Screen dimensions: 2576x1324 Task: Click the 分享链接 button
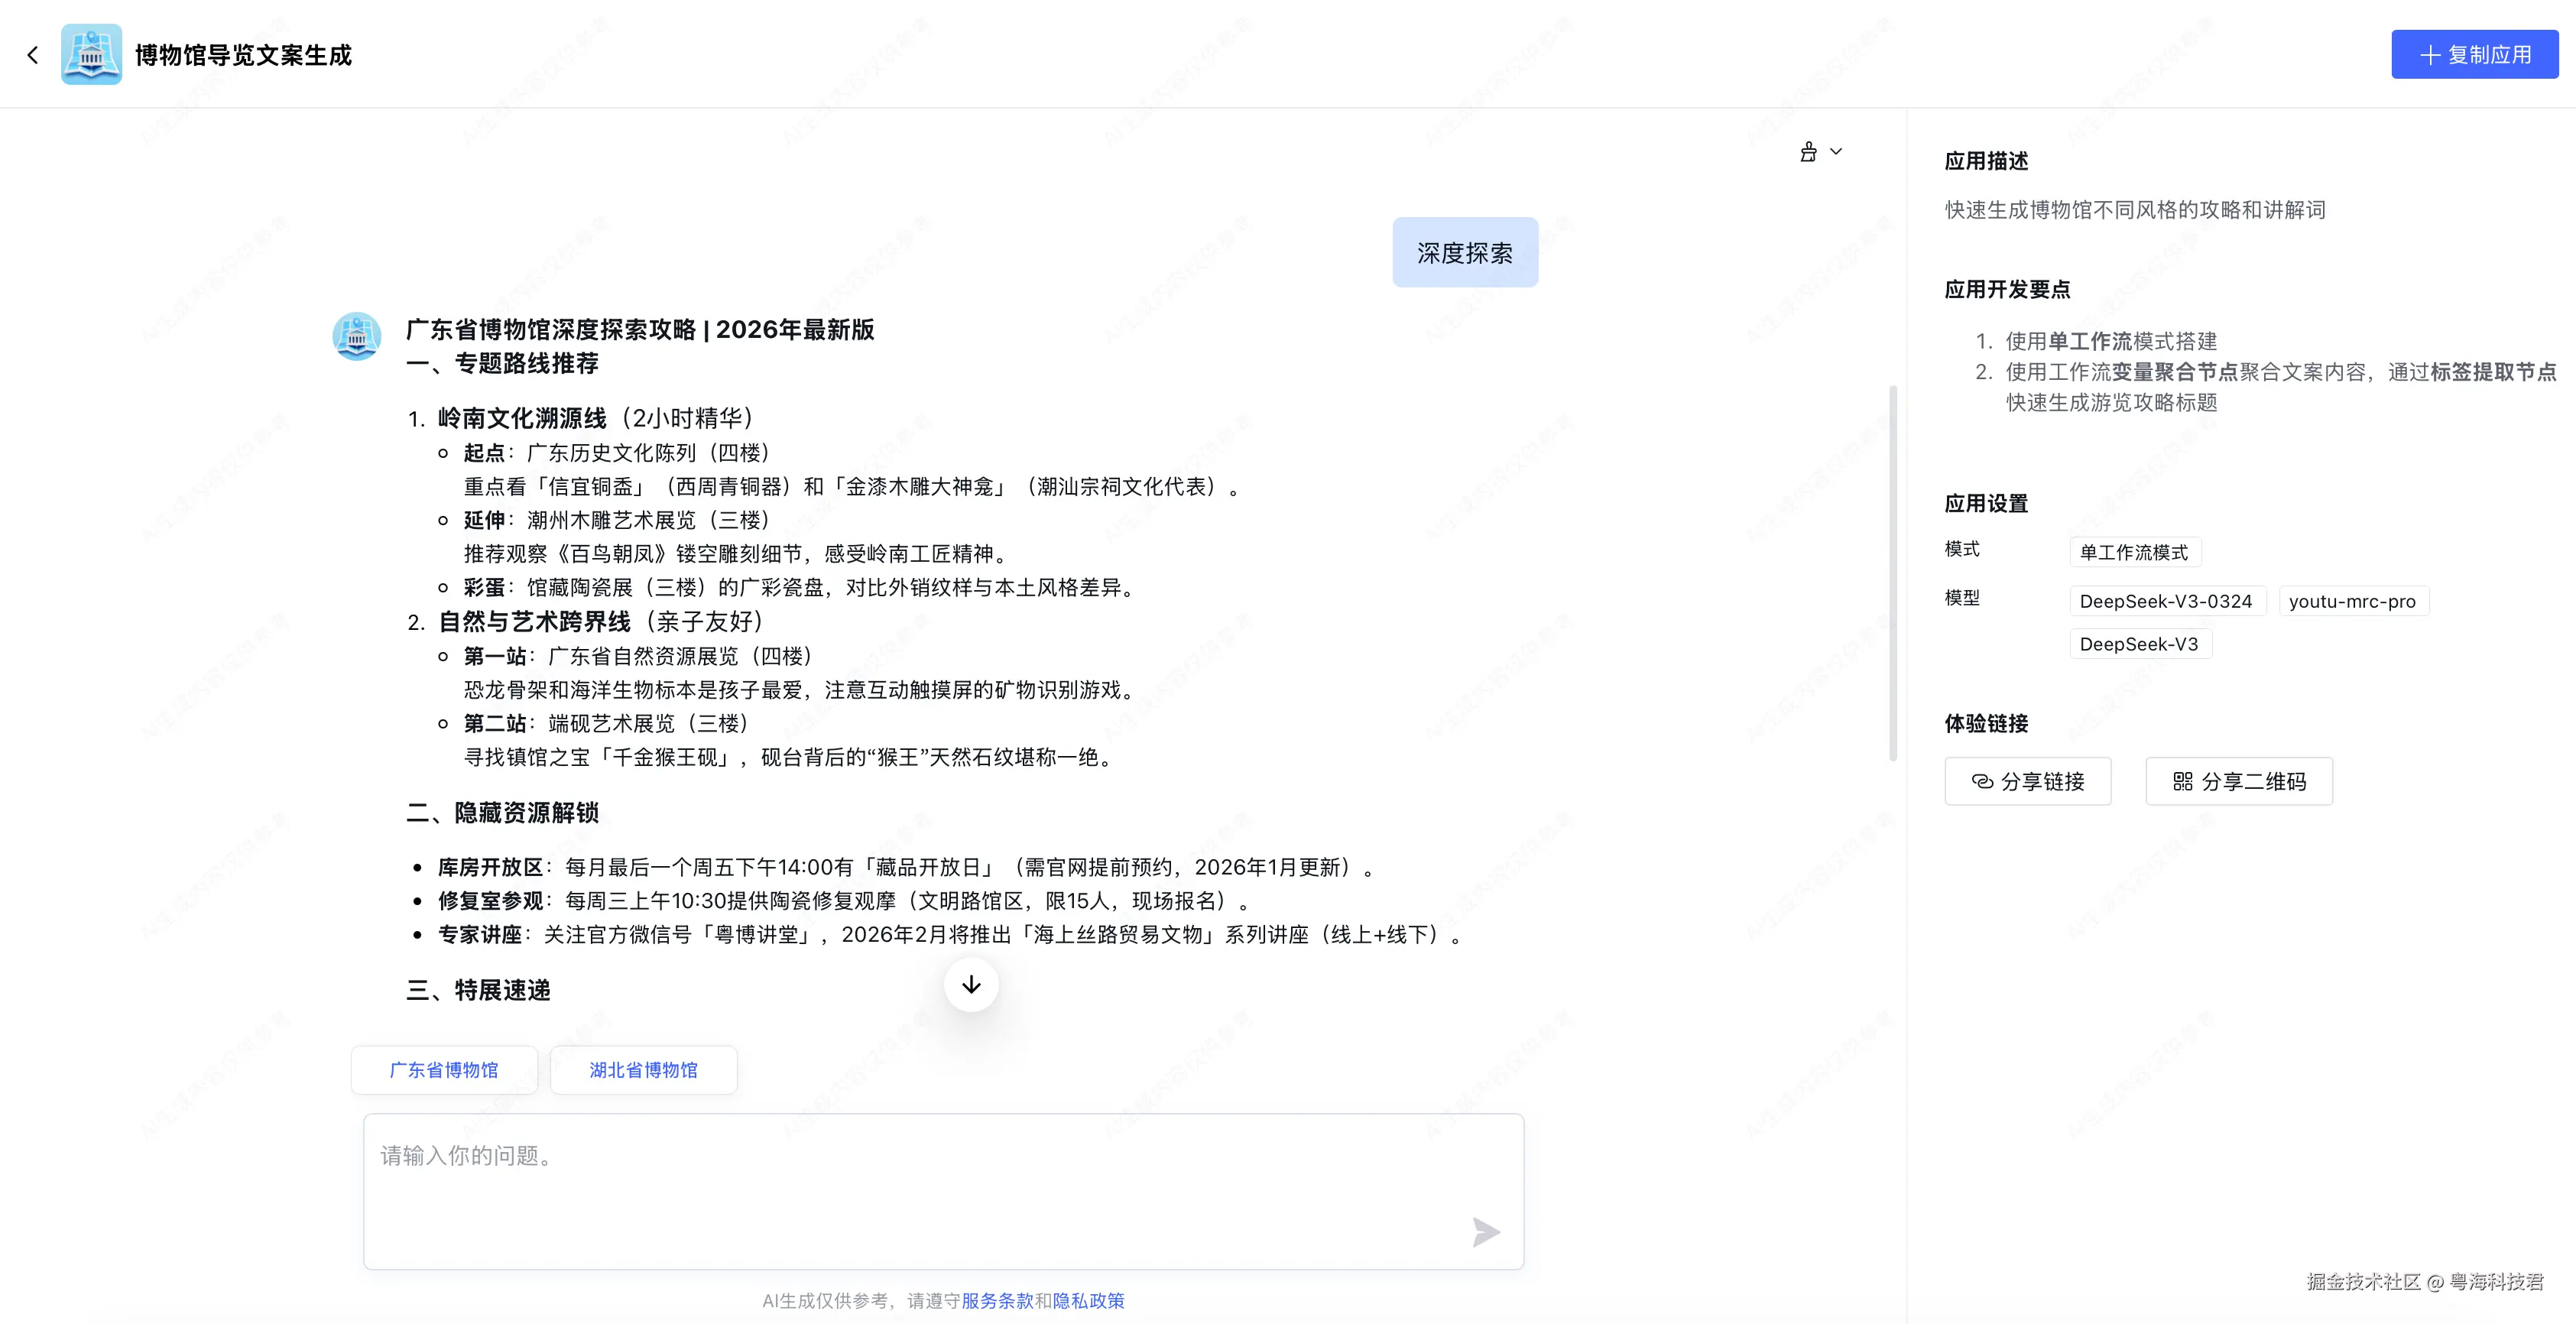click(2027, 781)
